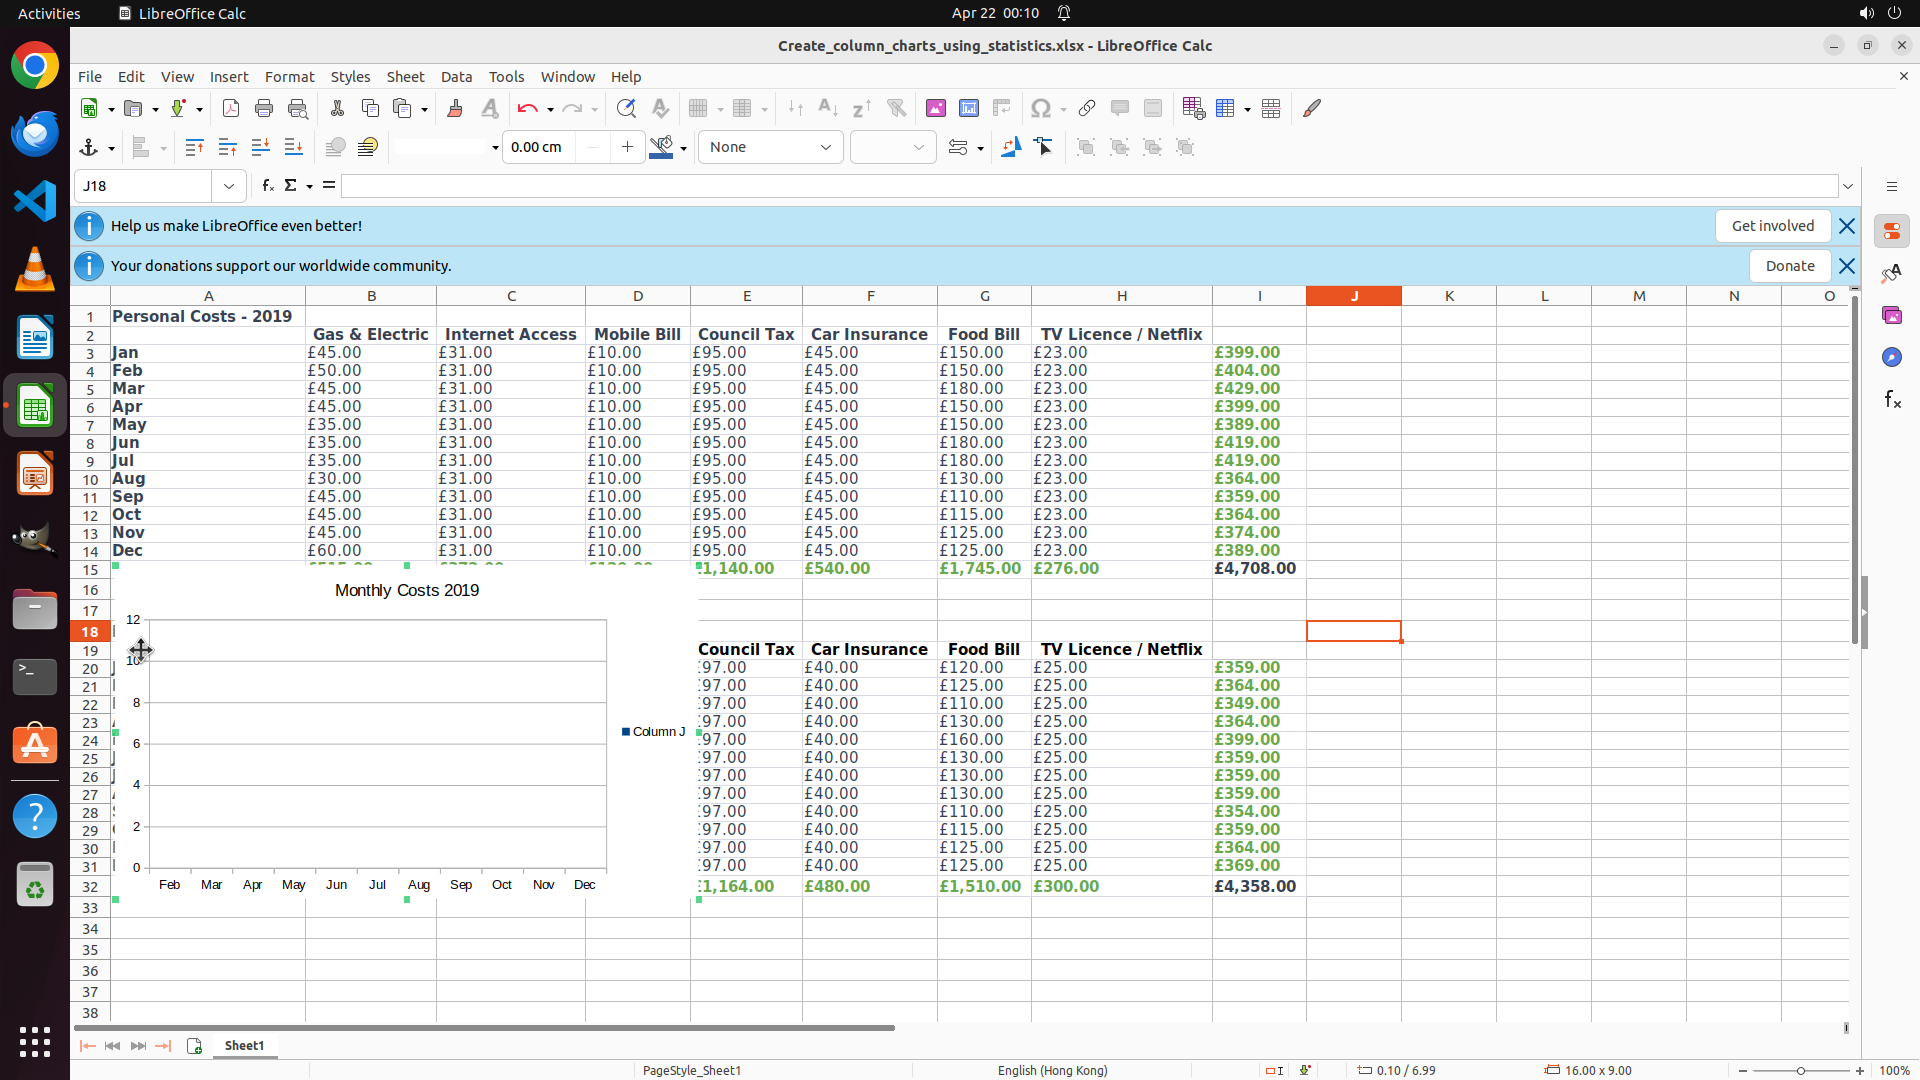Expand the Name Box dropdown arrow
The image size is (1920, 1080).
229,186
